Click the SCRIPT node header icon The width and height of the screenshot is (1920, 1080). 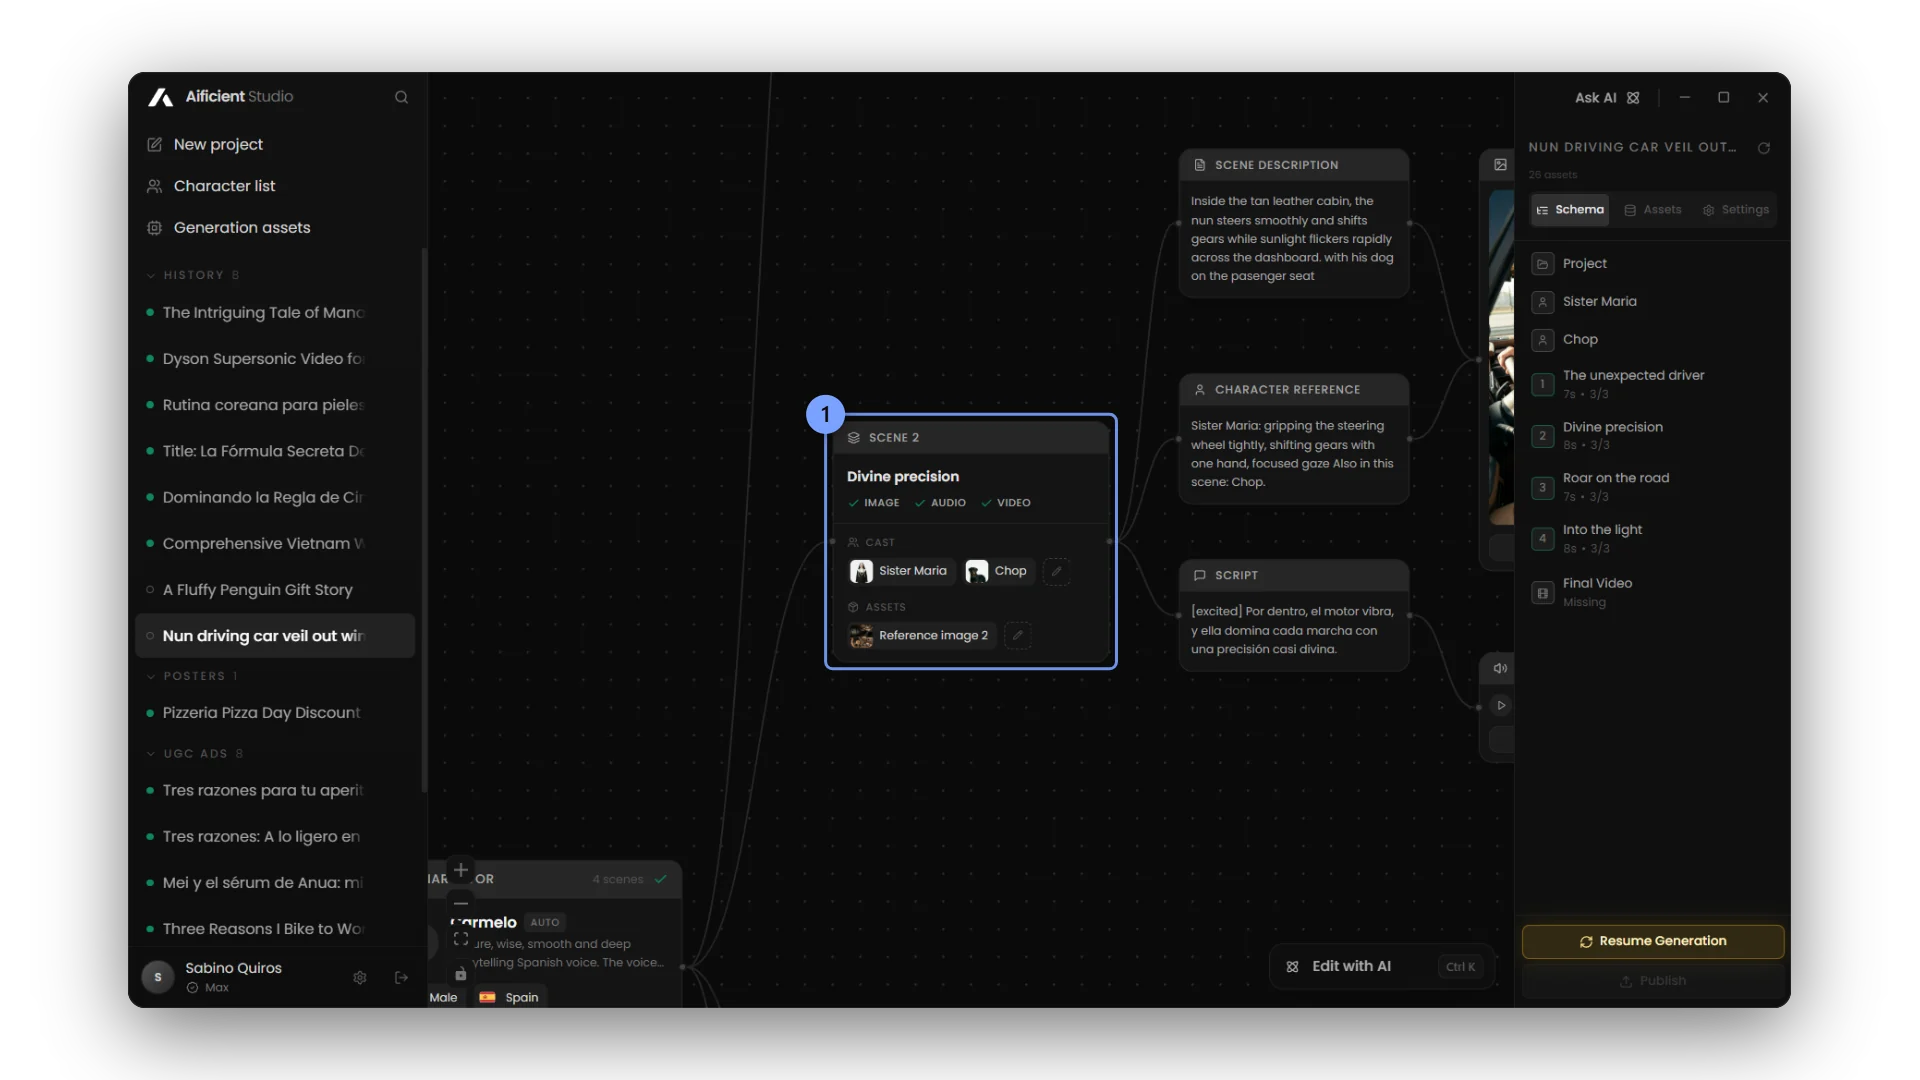[x=1199, y=575]
